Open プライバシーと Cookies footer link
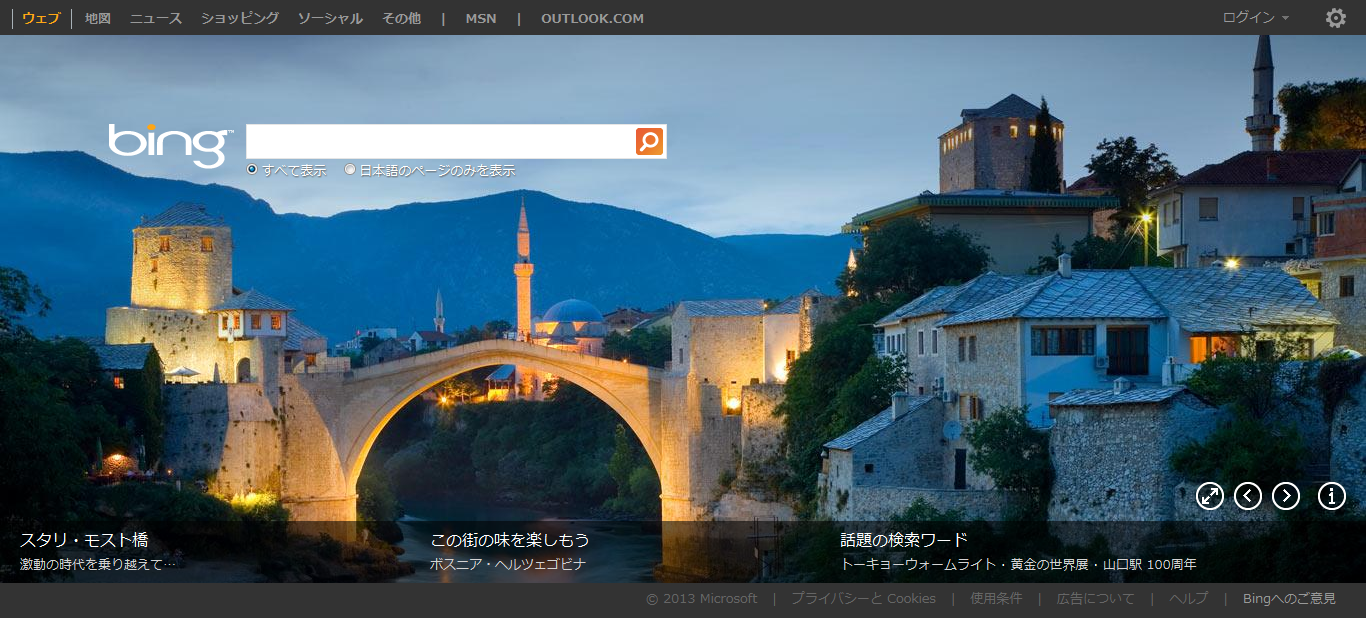Screen dimensions: 1366x618 (863, 599)
